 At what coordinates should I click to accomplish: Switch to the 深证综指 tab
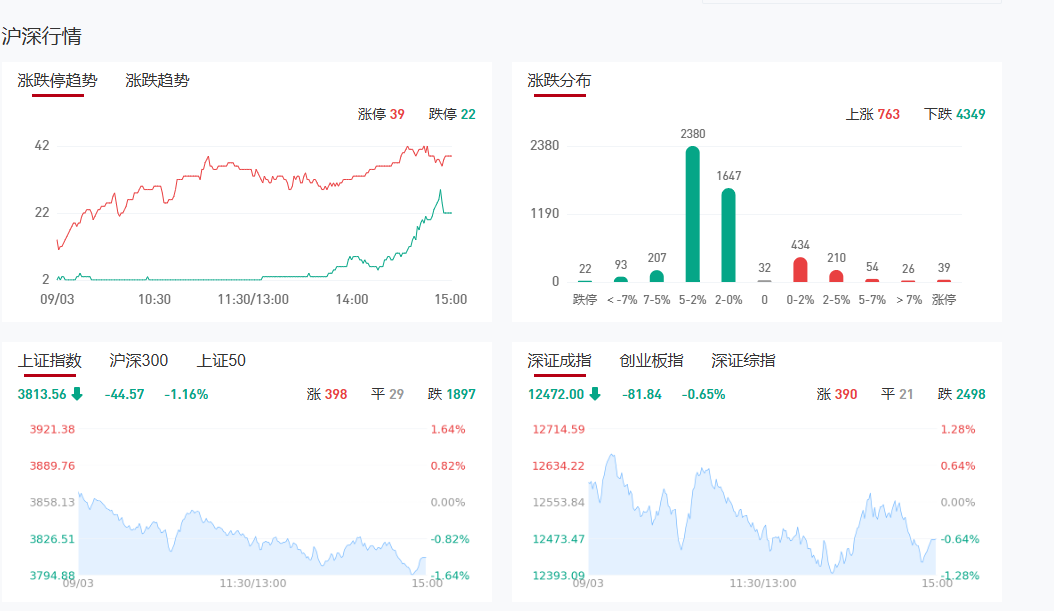(x=743, y=361)
